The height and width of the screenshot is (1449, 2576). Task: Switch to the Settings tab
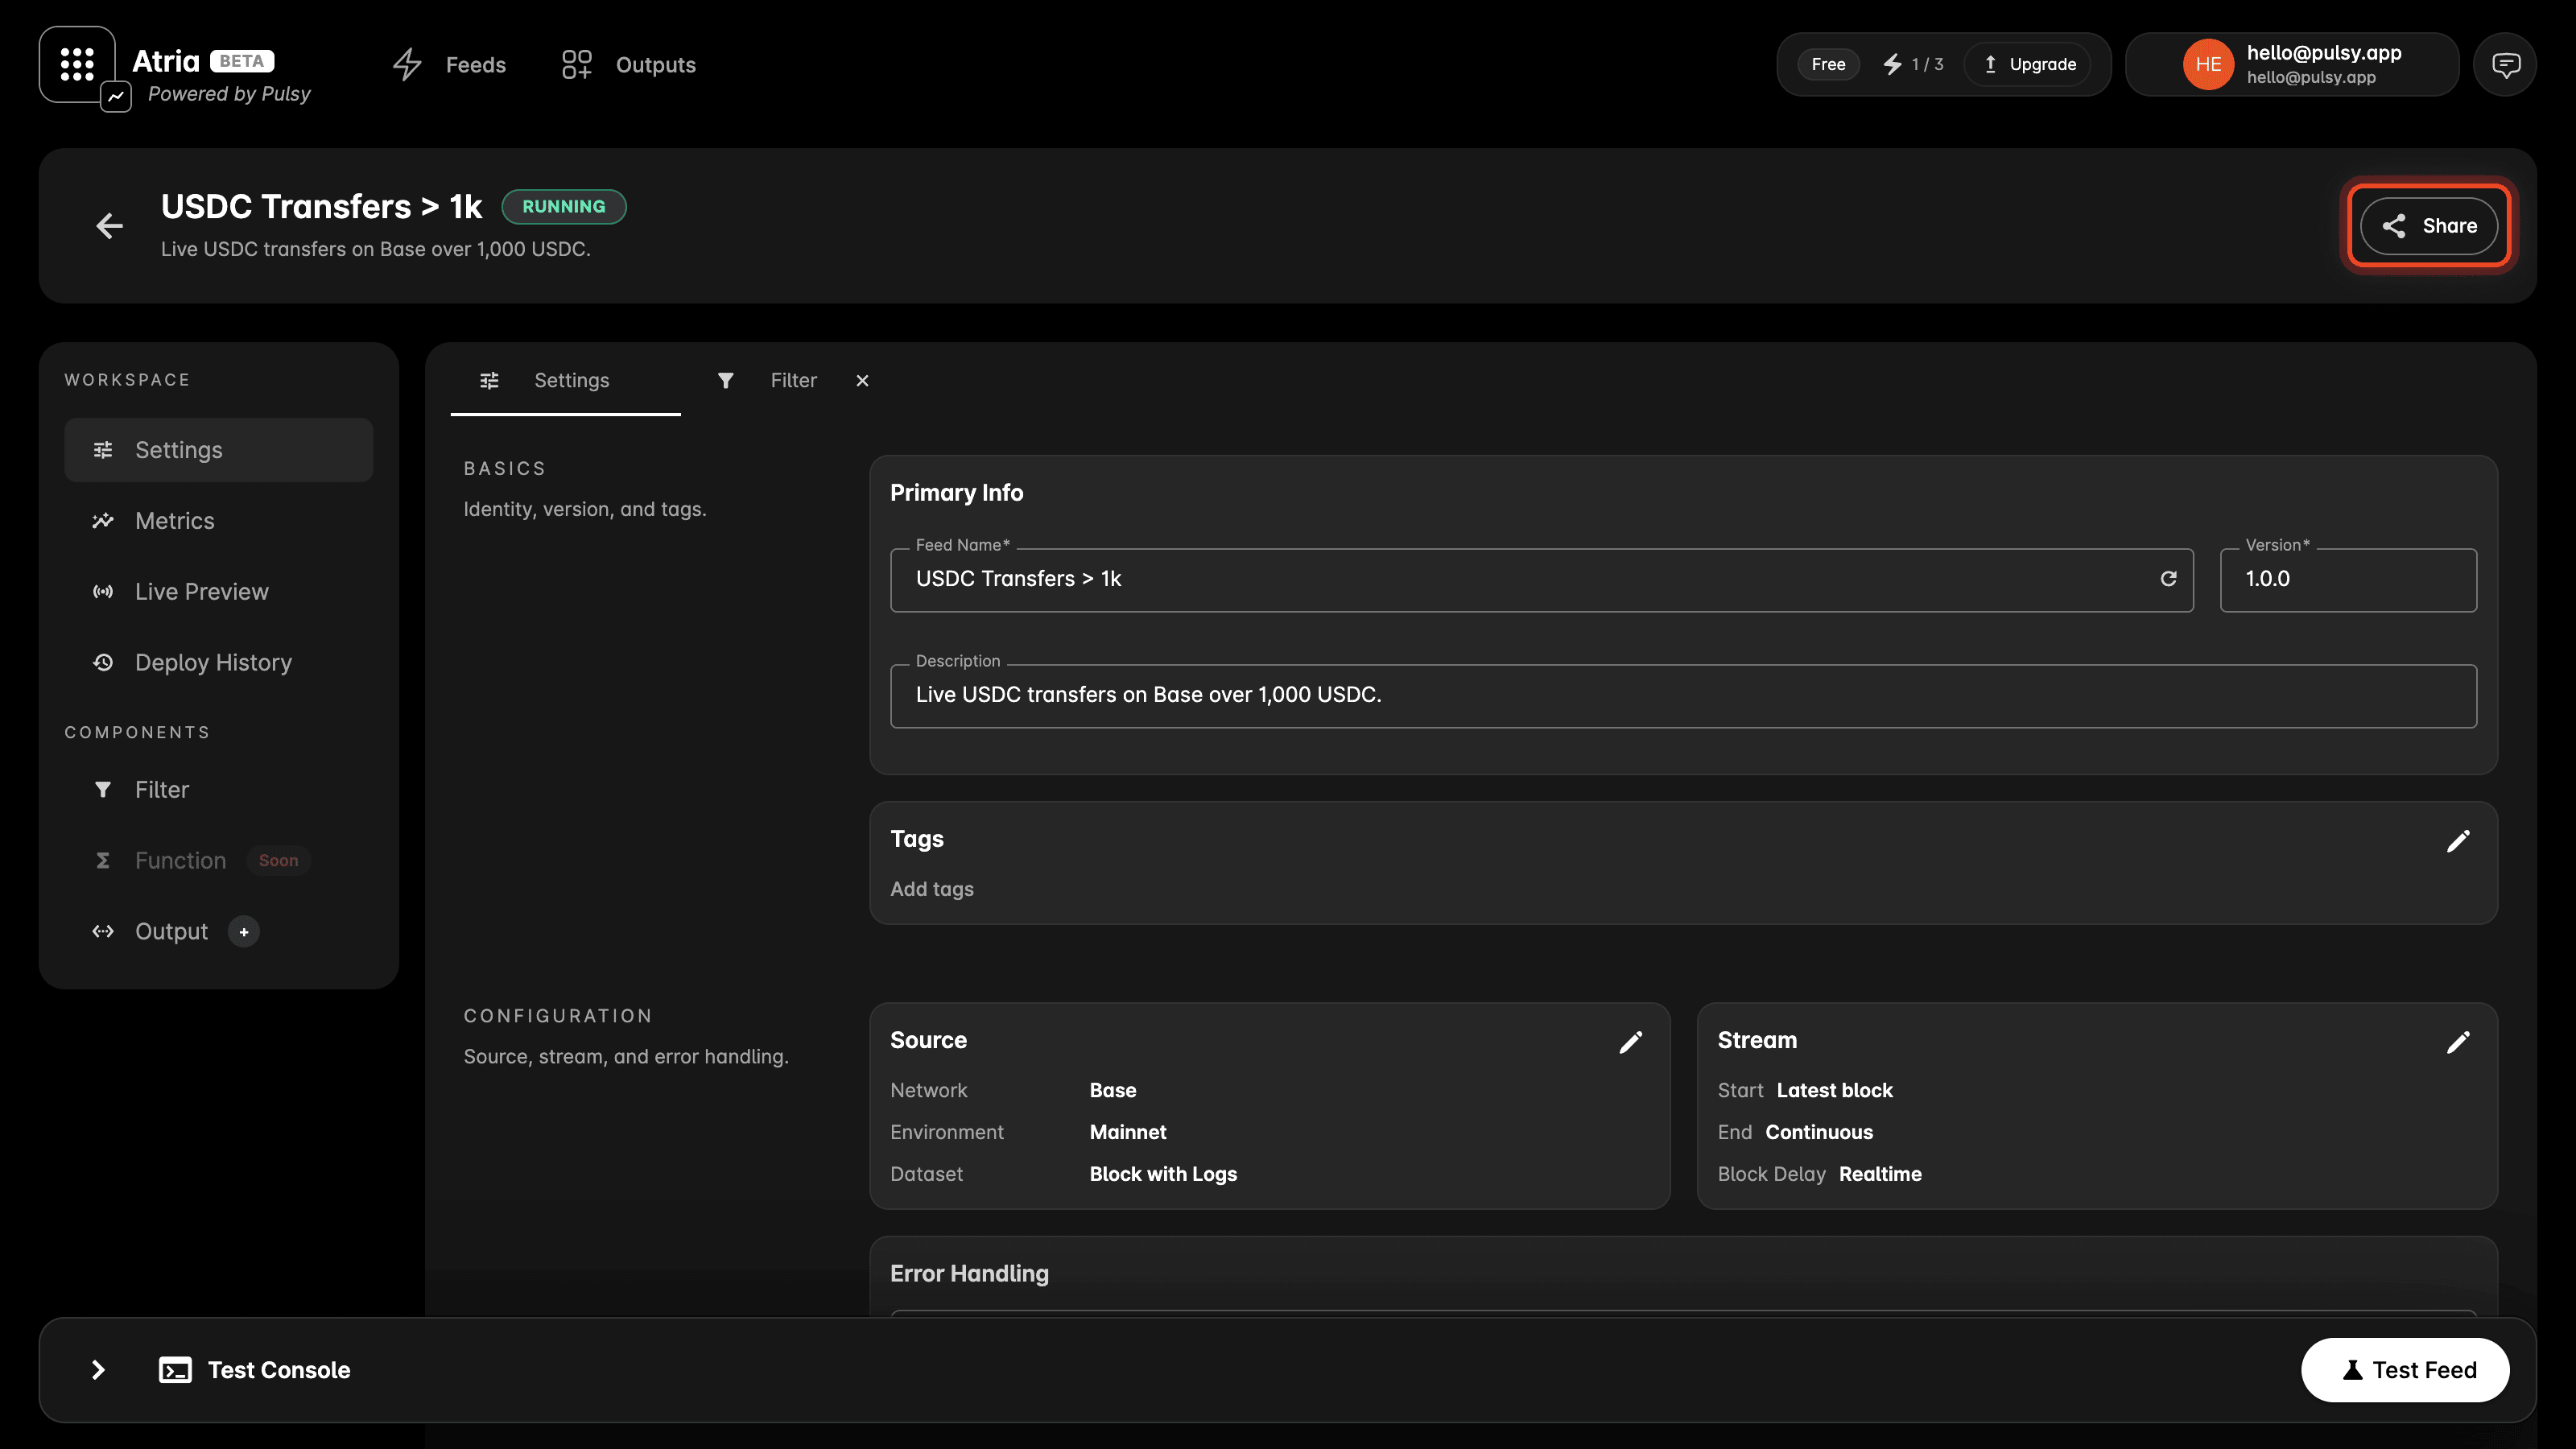pos(566,381)
